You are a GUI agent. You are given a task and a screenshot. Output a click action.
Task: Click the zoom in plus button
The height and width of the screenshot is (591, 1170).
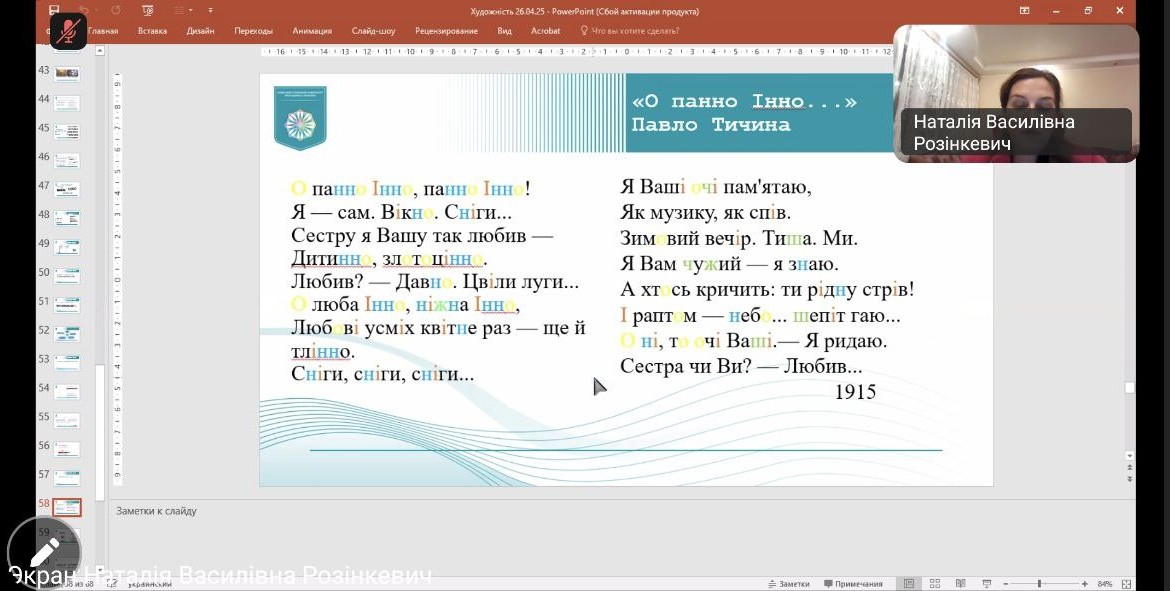pyautogui.click(x=1085, y=584)
